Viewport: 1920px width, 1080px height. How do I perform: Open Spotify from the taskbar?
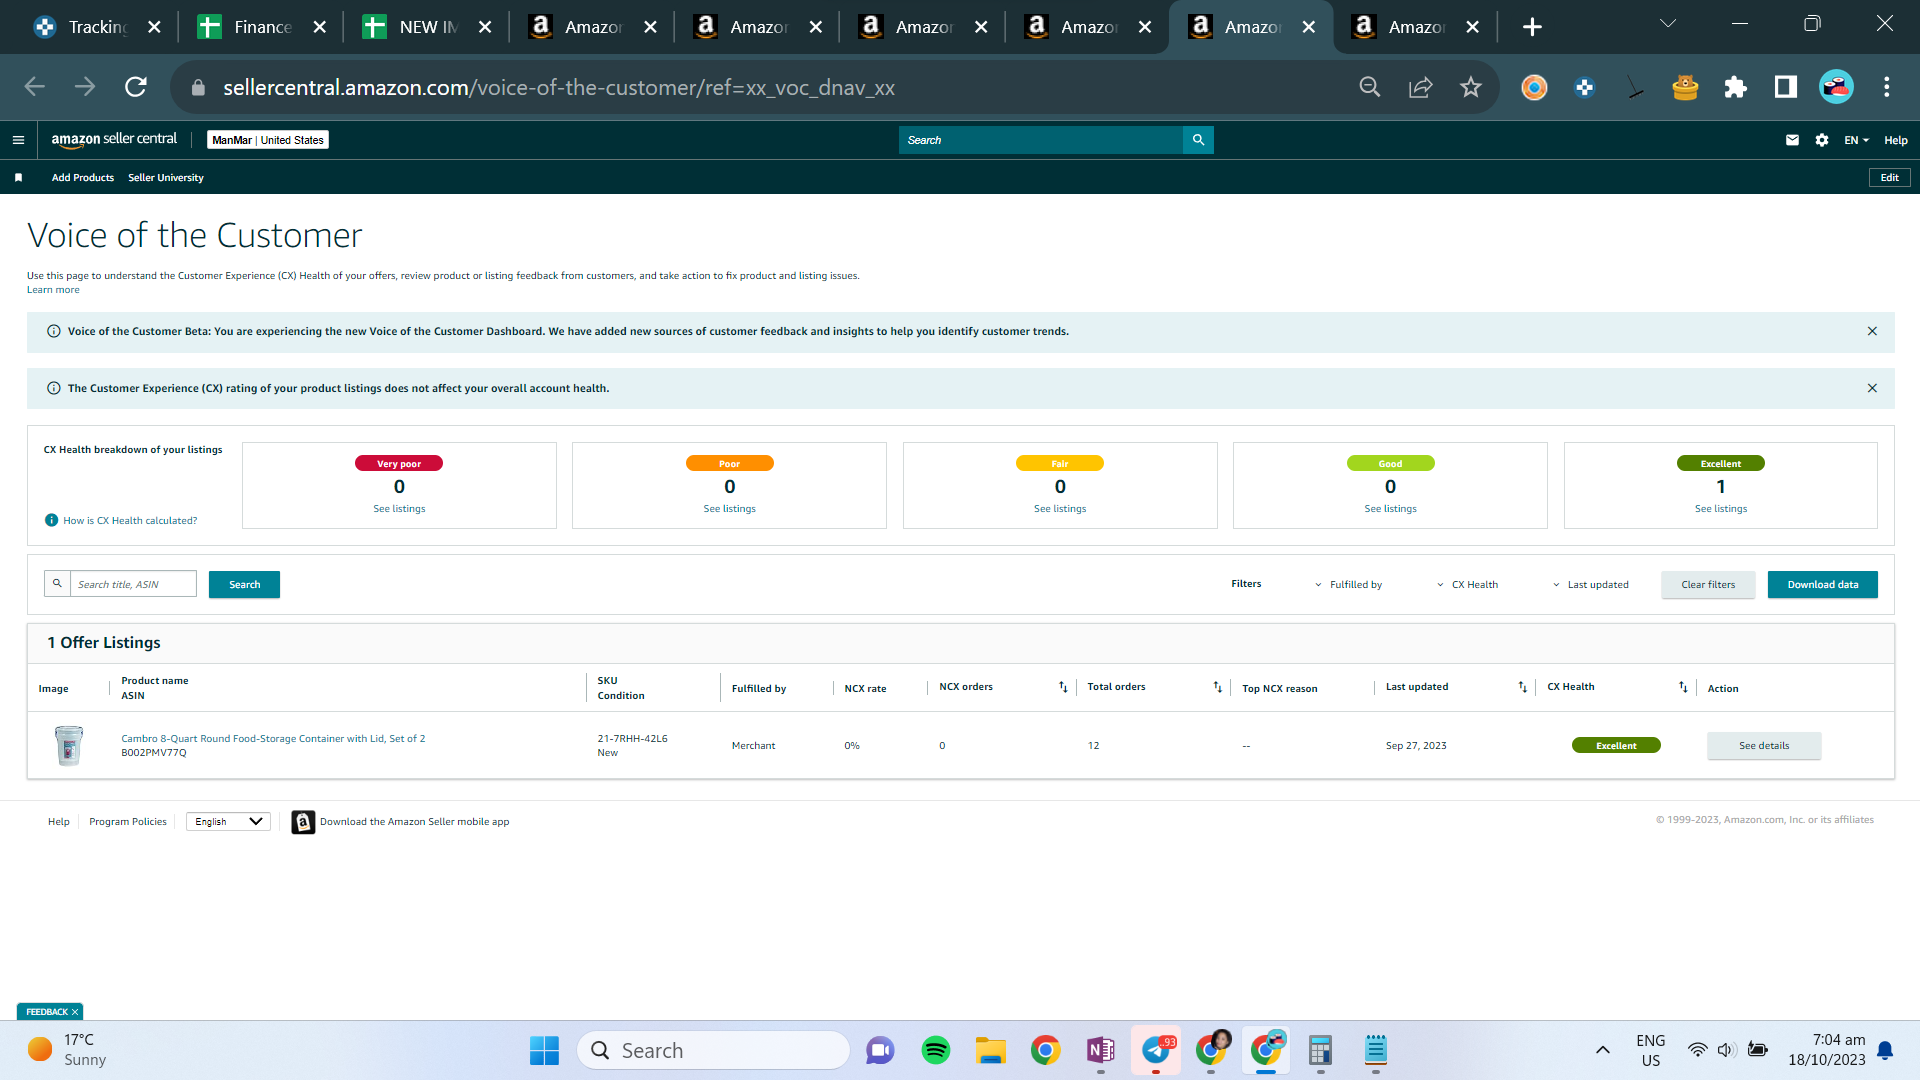pyautogui.click(x=935, y=1050)
